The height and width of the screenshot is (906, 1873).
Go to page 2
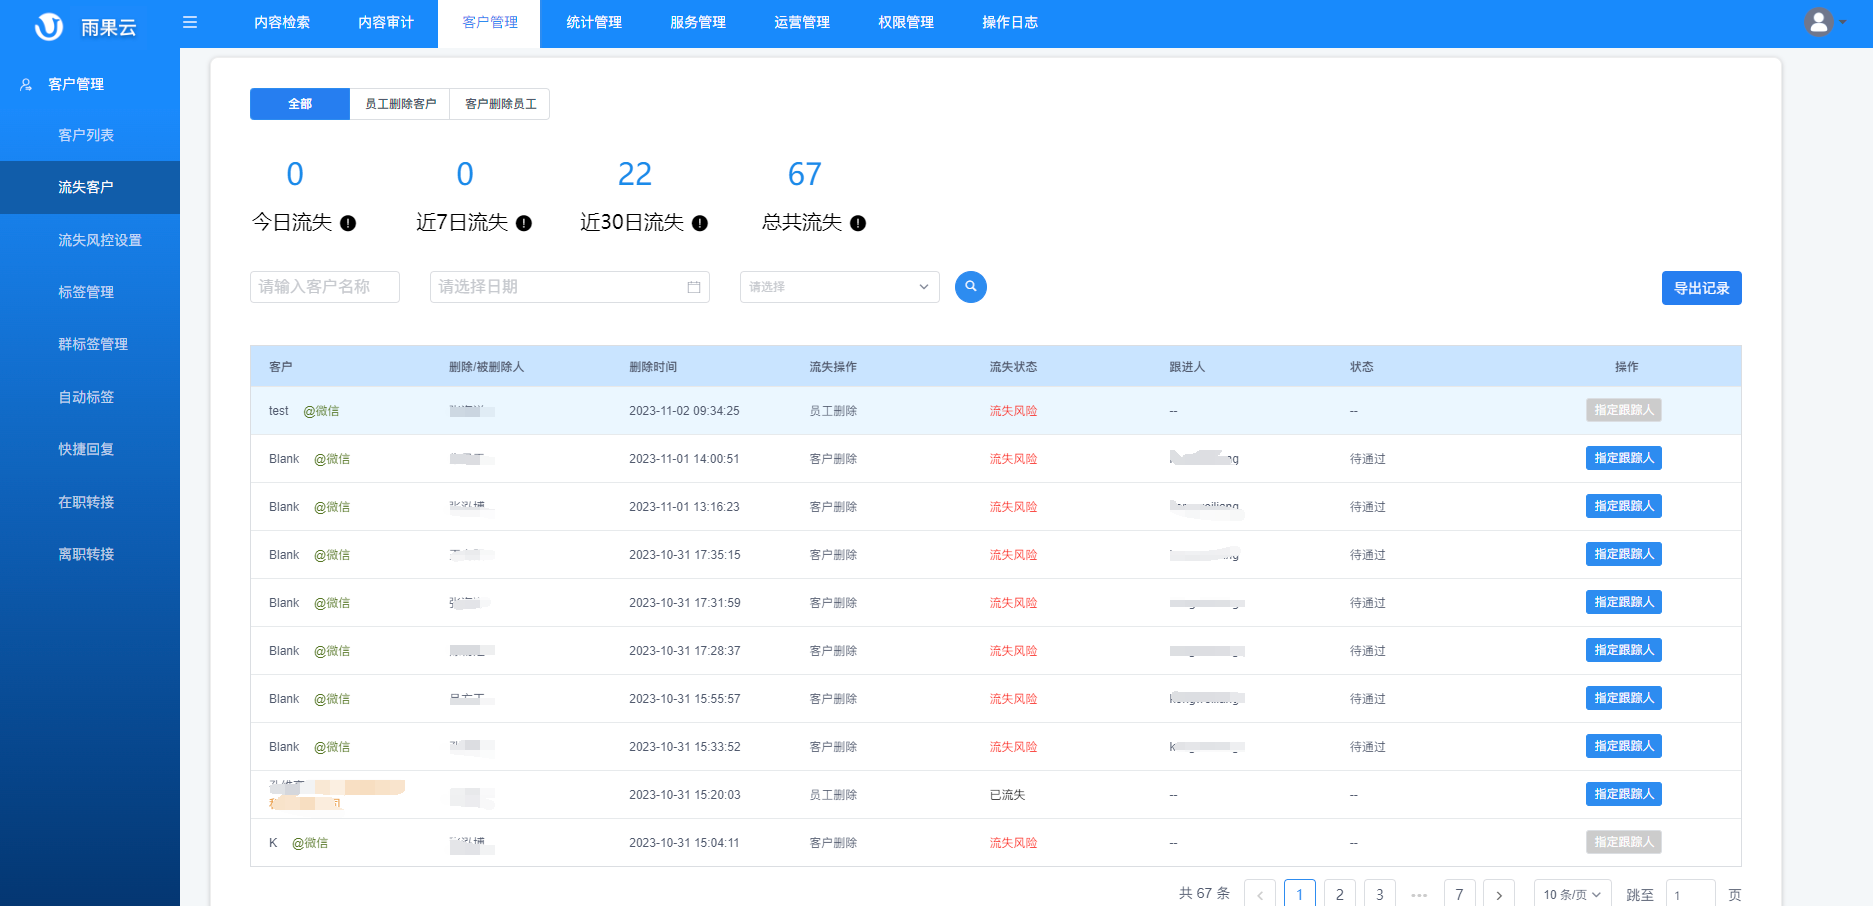[1340, 894]
